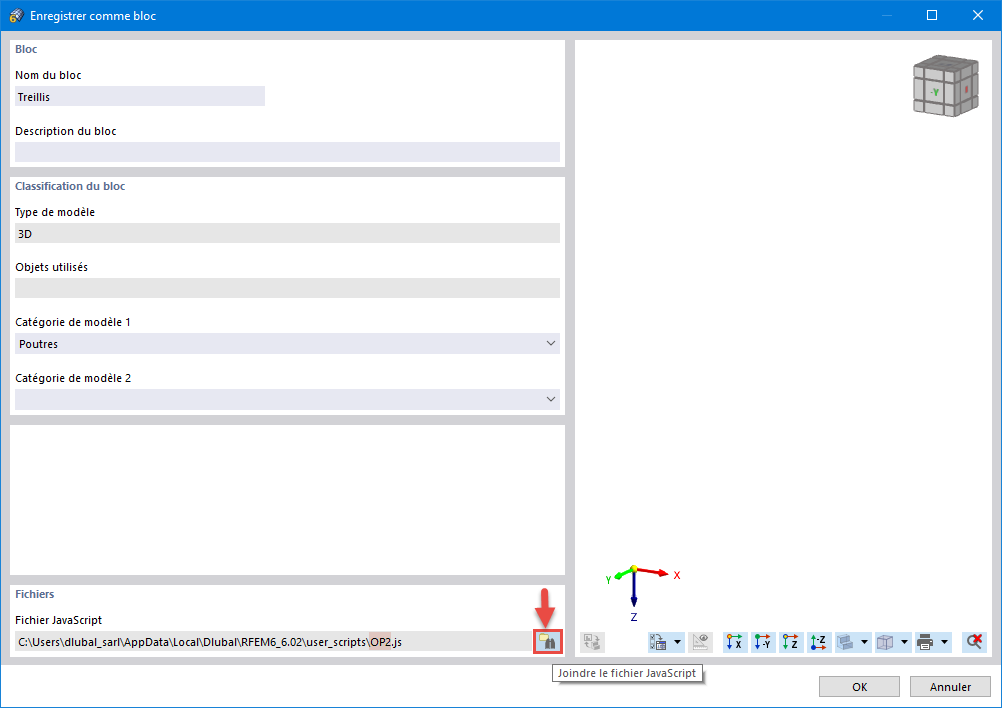Click the red cancel rendering icon

coord(973,642)
